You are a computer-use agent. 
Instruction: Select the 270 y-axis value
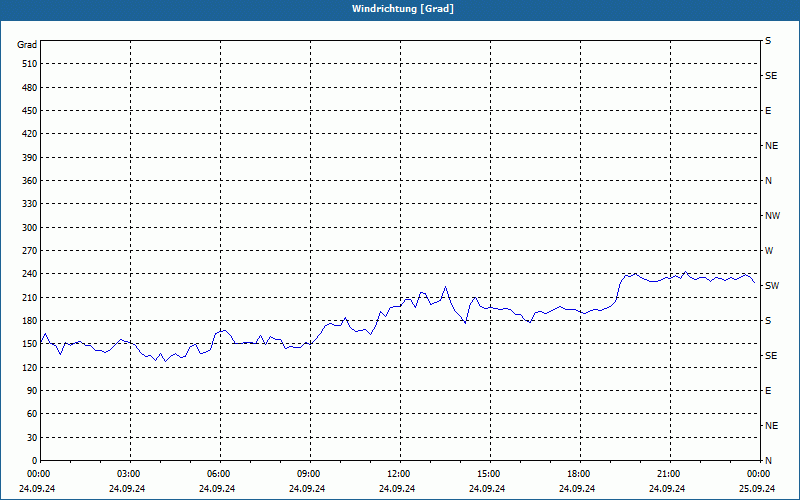coord(30,251)
